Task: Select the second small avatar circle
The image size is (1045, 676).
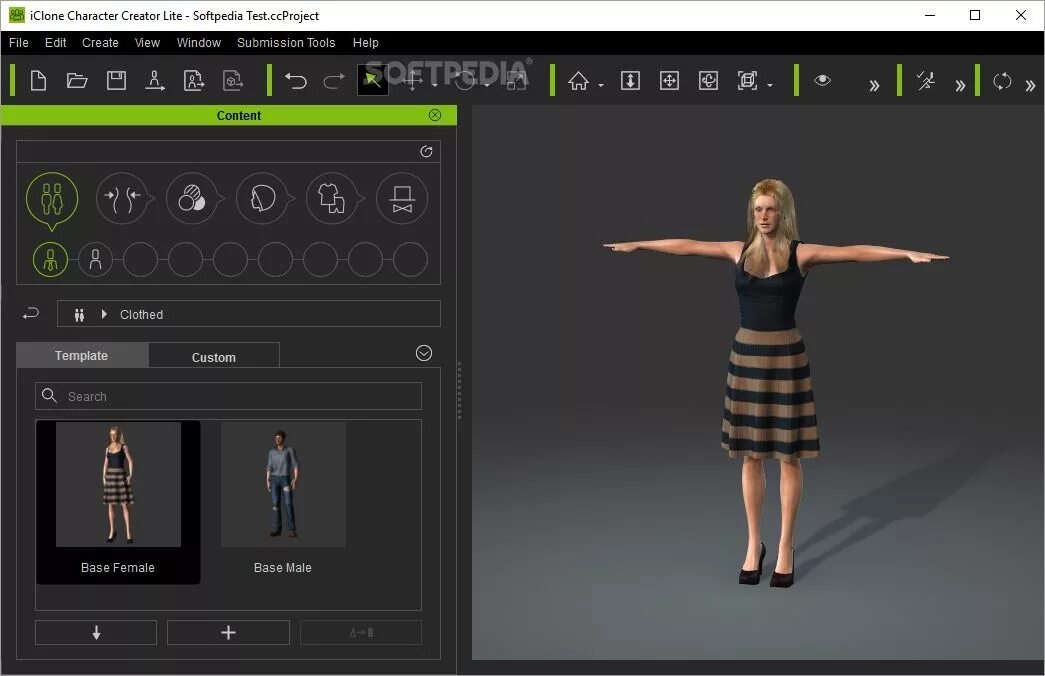Action: point(96,260)
